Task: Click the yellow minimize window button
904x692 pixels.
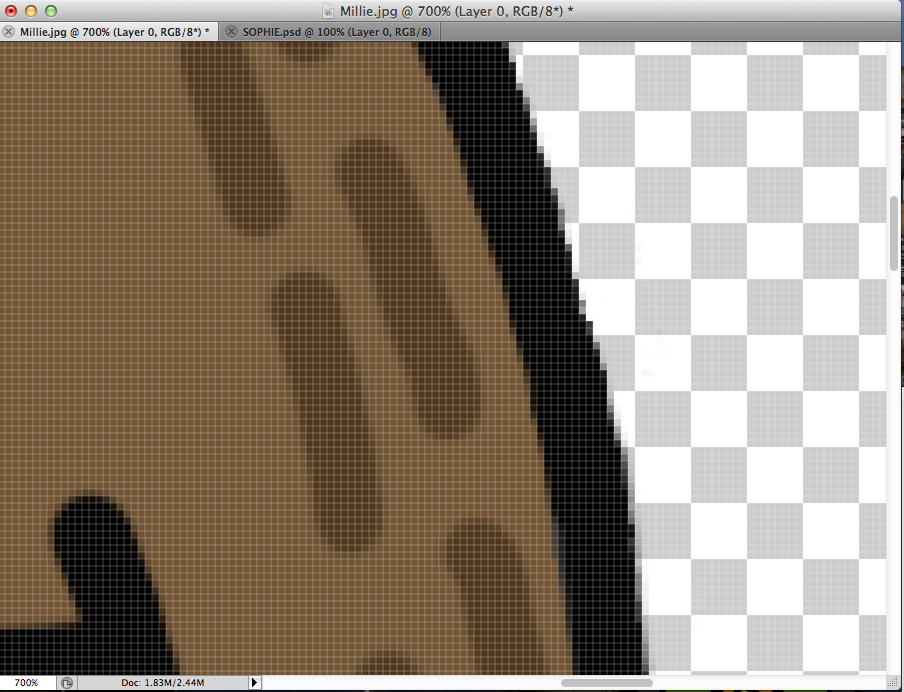Action: 31,11
